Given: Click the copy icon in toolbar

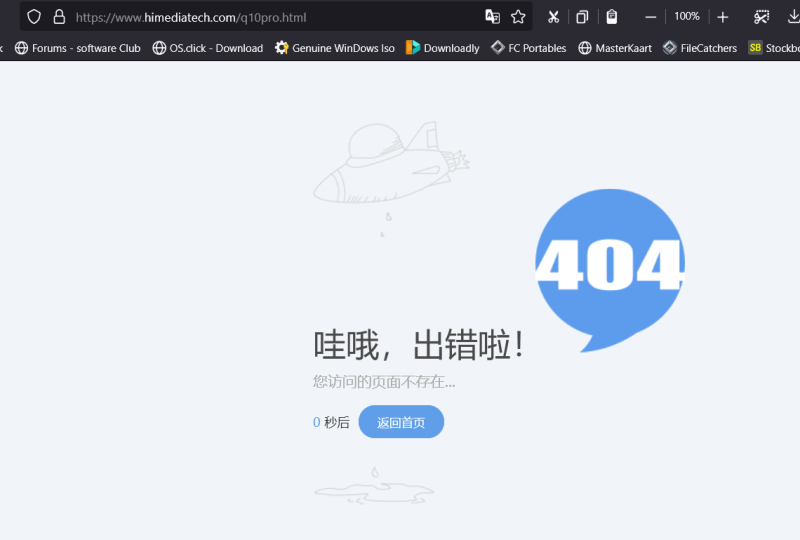Looking at the screenshot, I should 582,17.
